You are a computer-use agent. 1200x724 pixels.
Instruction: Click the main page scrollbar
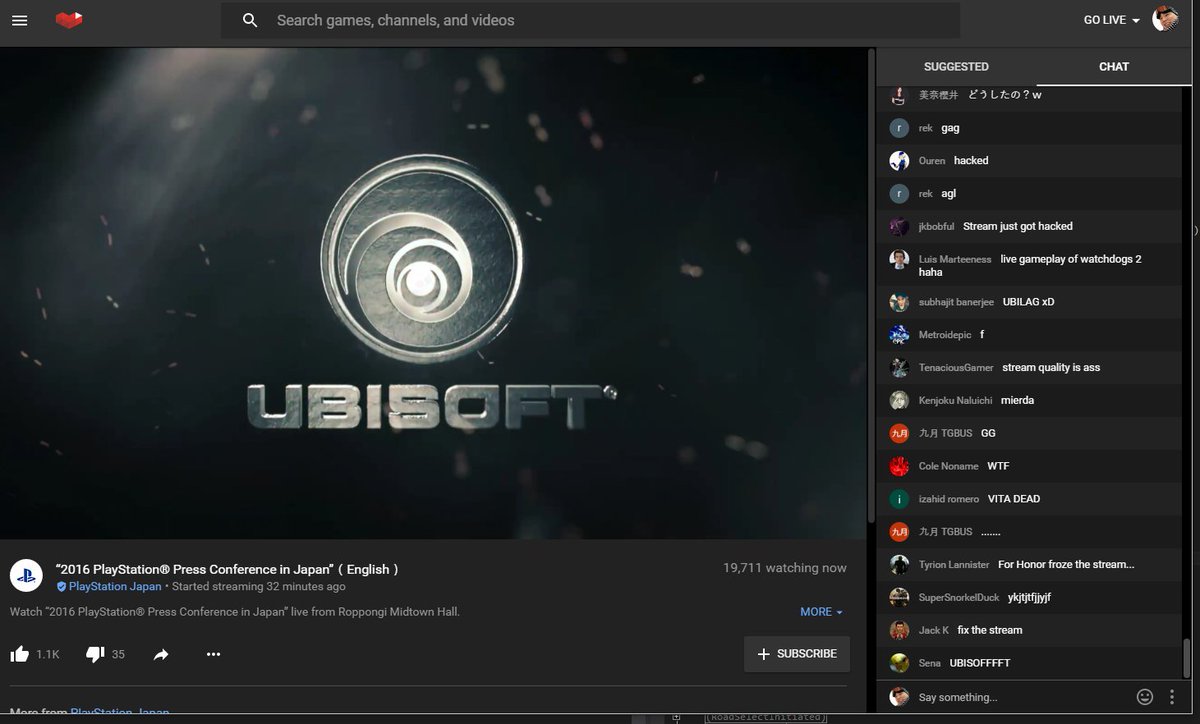pyautogui.click(x=871, y=285)
